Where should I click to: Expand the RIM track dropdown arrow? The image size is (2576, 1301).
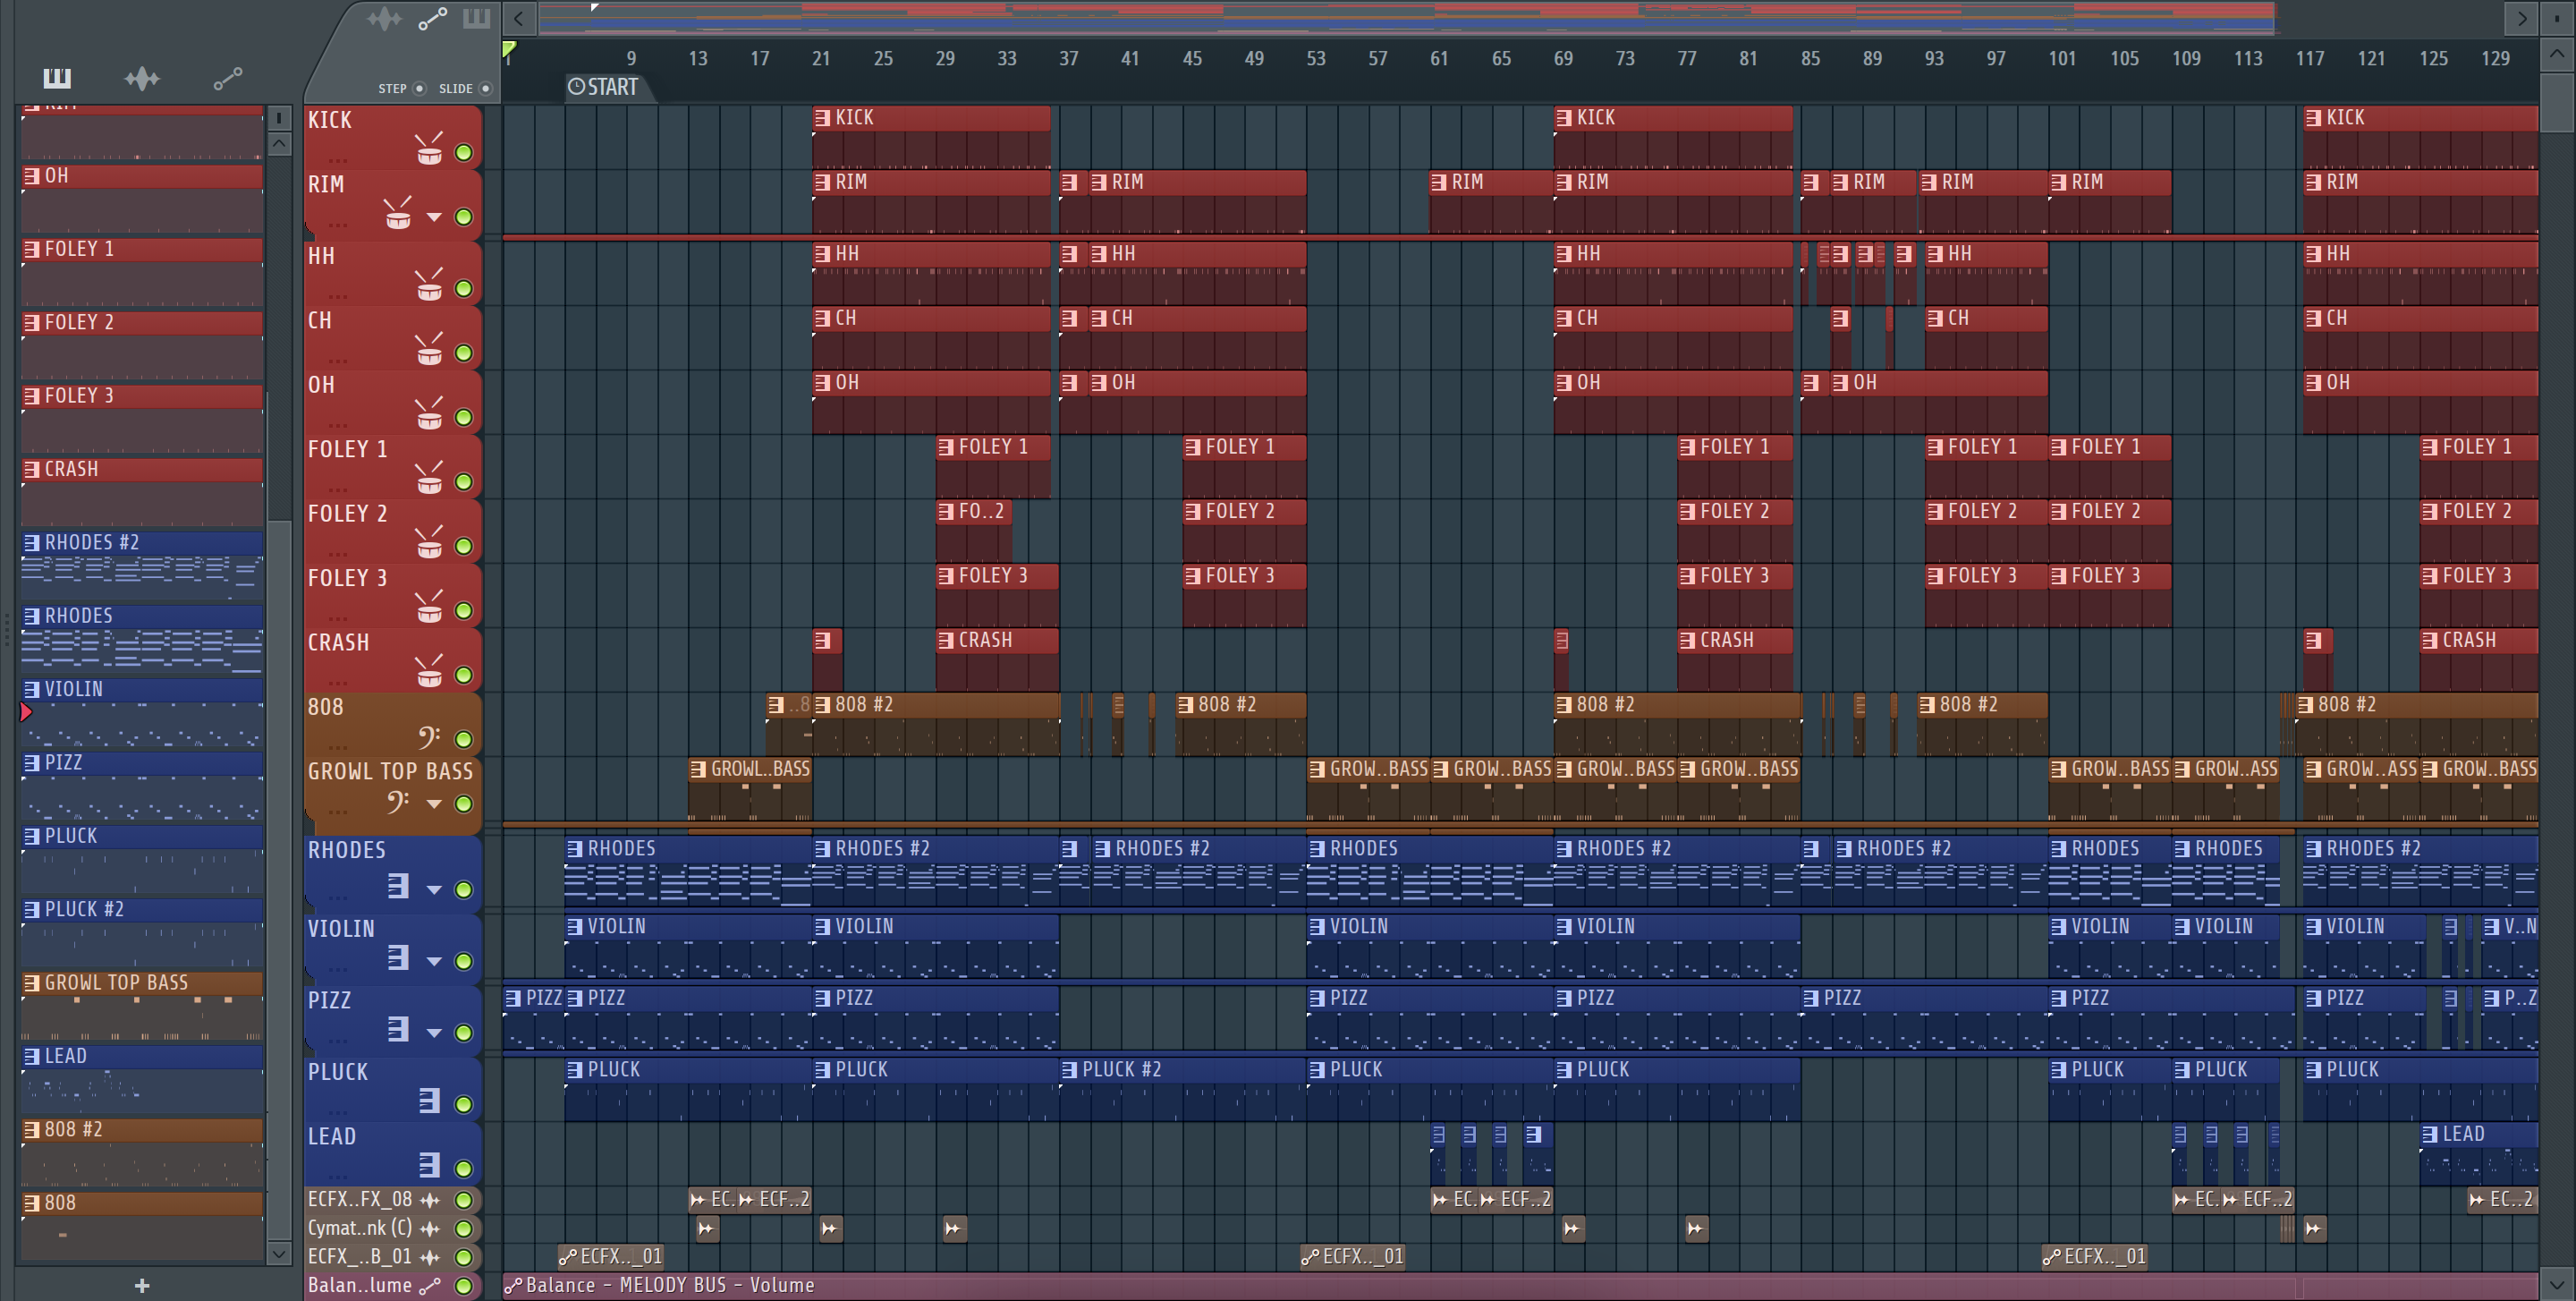point(434,217)
